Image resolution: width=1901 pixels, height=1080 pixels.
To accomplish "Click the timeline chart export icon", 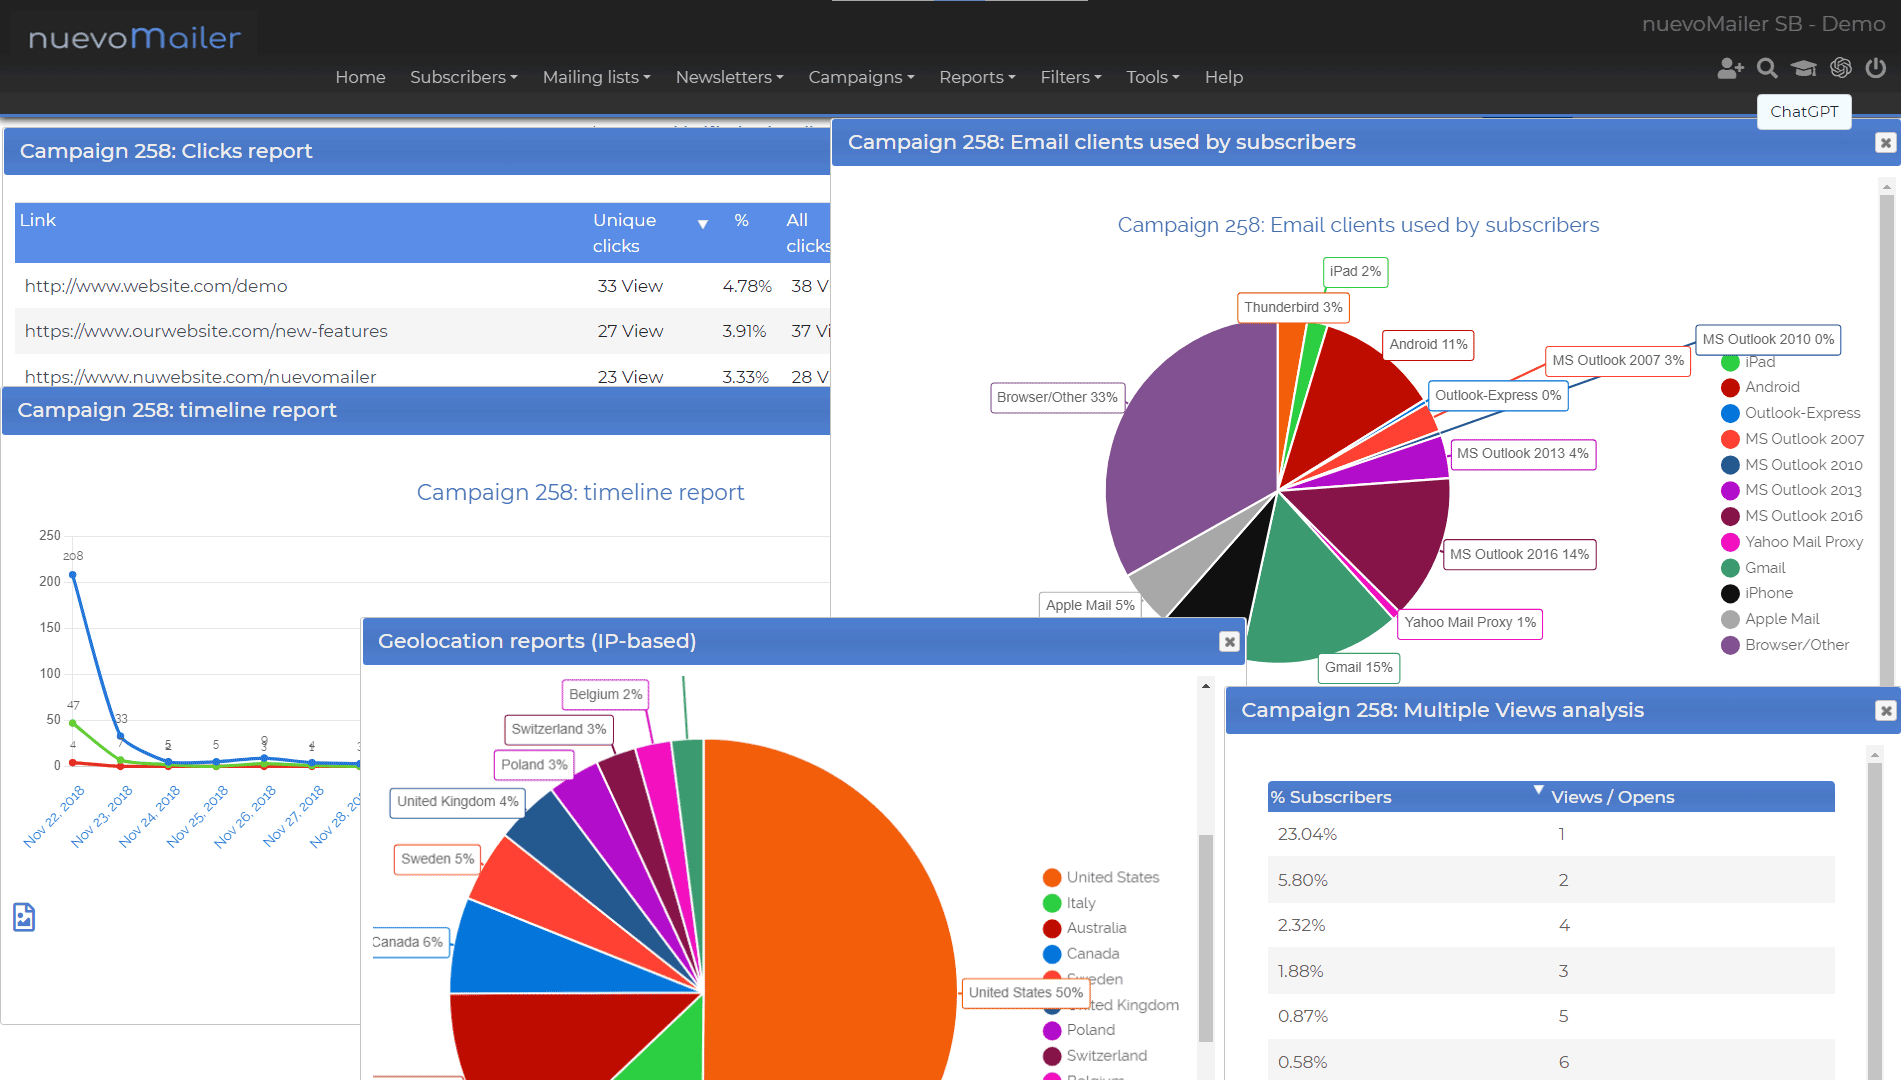I will 24,917.
